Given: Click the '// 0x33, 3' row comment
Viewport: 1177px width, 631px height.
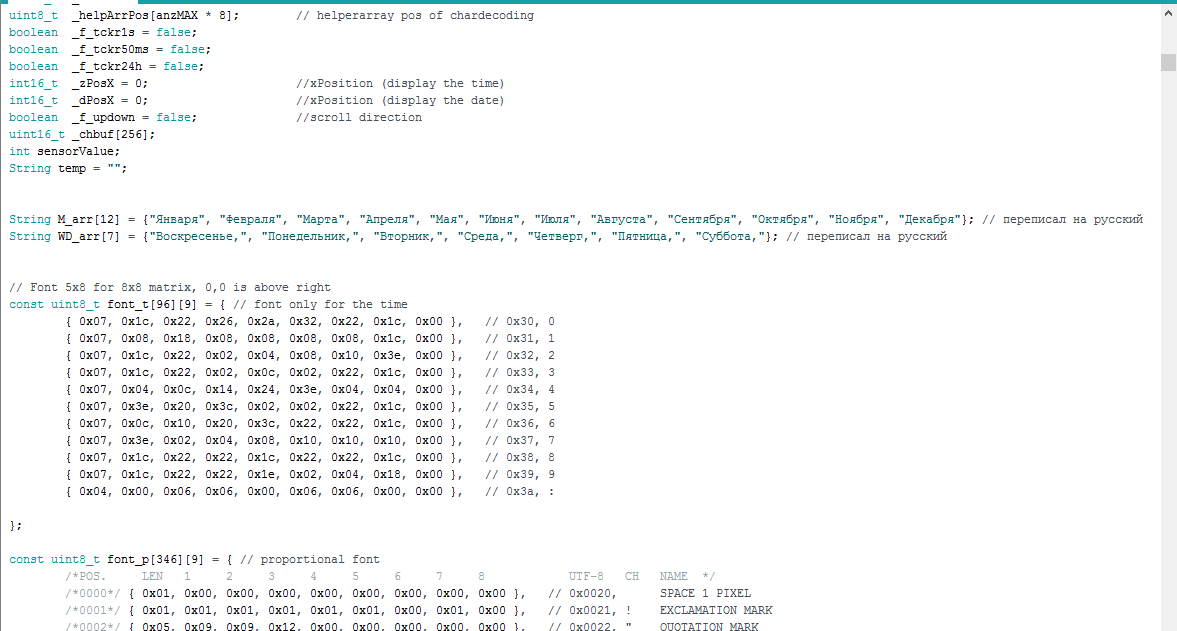Looking at the screenshot, I should (x=519, y=373).
